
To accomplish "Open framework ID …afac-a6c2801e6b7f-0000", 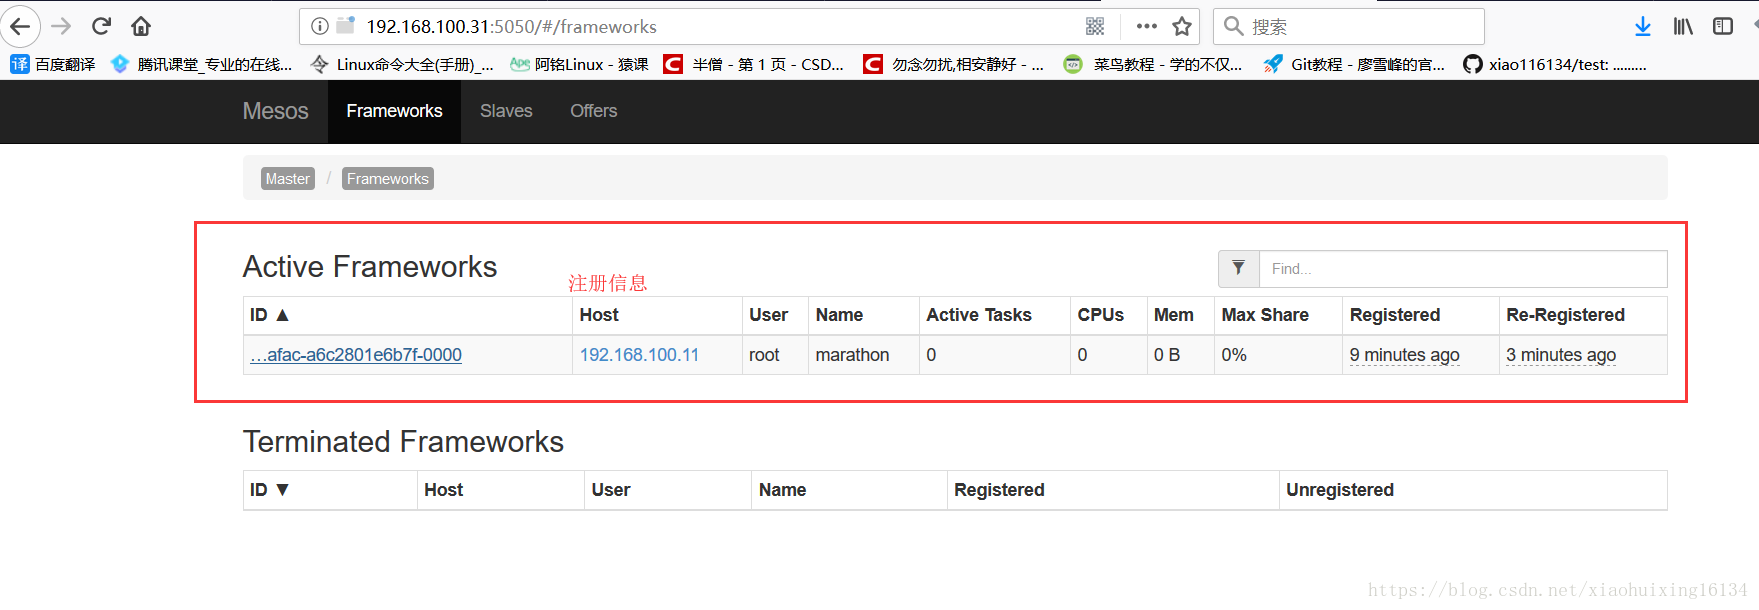I will pyautogui.click(x=356, y=355).
